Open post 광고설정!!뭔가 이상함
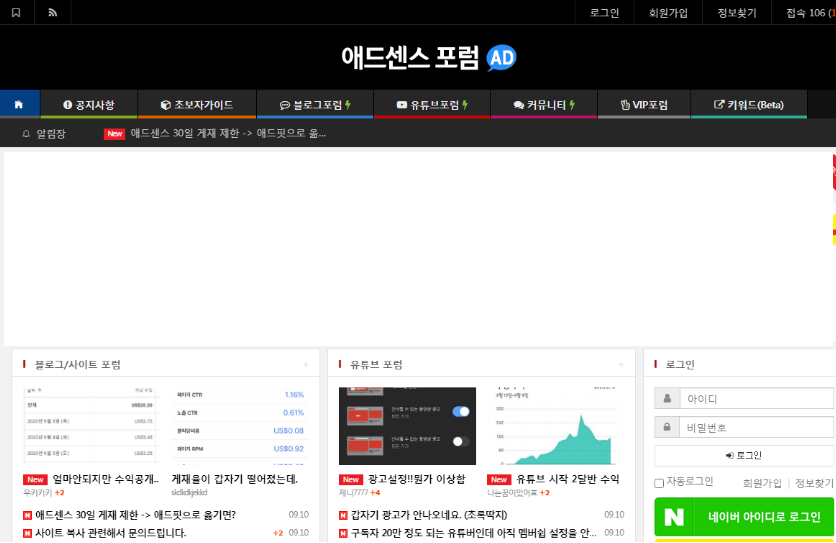836x543 pixels. tap(416, 479)
